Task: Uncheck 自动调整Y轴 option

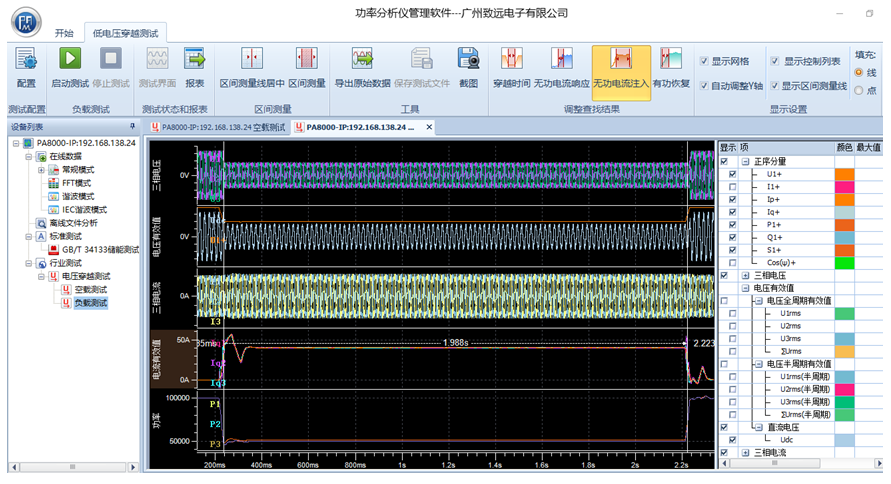Action: pyautogui.click(x=705, y=86)
